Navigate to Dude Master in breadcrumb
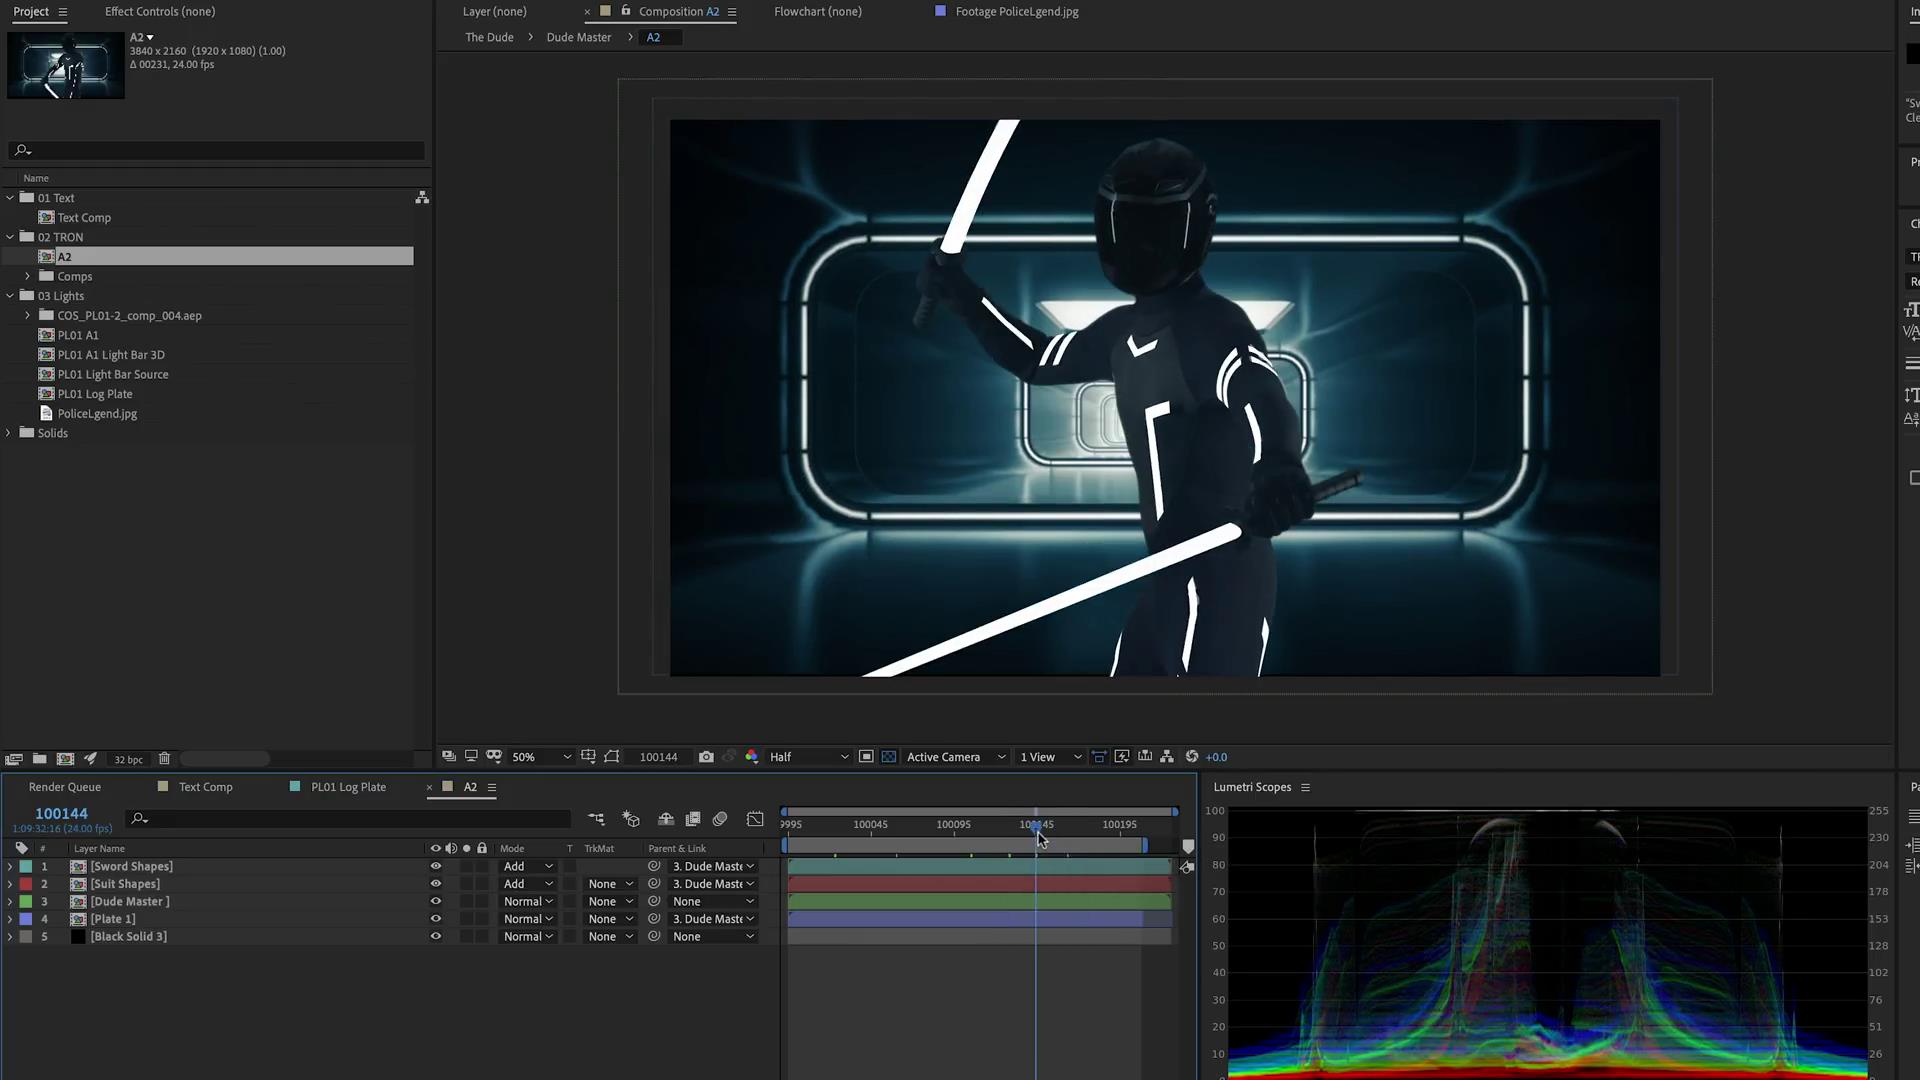The image size is (1920, 1080). (x=578, y=37)
